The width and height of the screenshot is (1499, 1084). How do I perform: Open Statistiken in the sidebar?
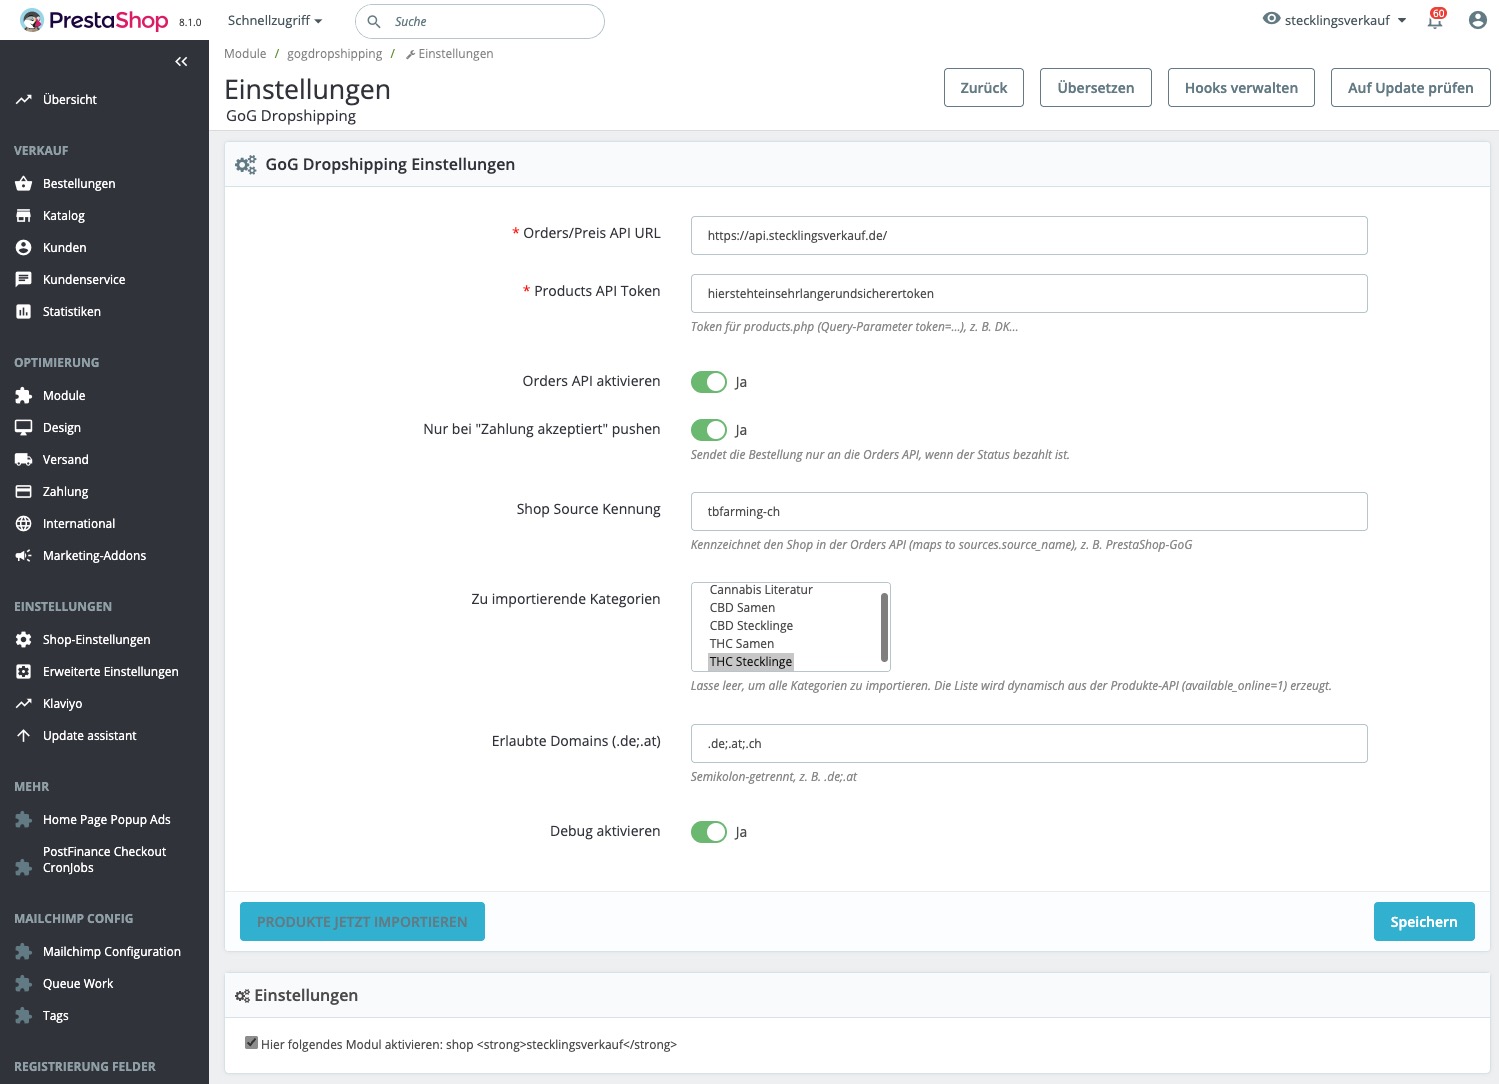71,311
